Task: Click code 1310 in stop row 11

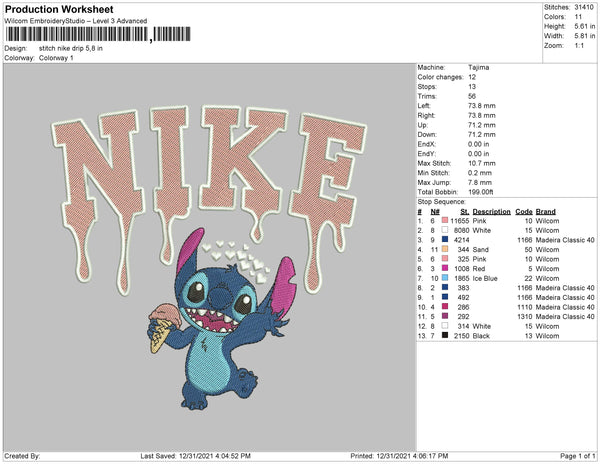Action: pyautogui.click(x=525, y=316)
